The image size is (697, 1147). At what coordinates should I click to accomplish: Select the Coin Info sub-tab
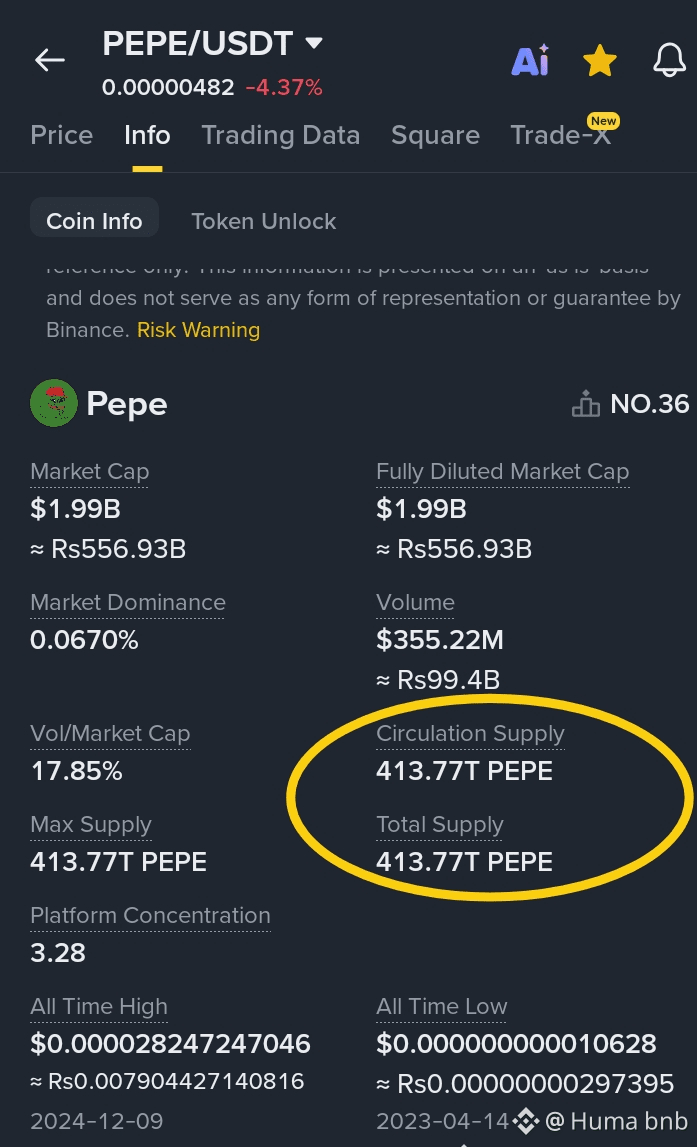(94, 220)
